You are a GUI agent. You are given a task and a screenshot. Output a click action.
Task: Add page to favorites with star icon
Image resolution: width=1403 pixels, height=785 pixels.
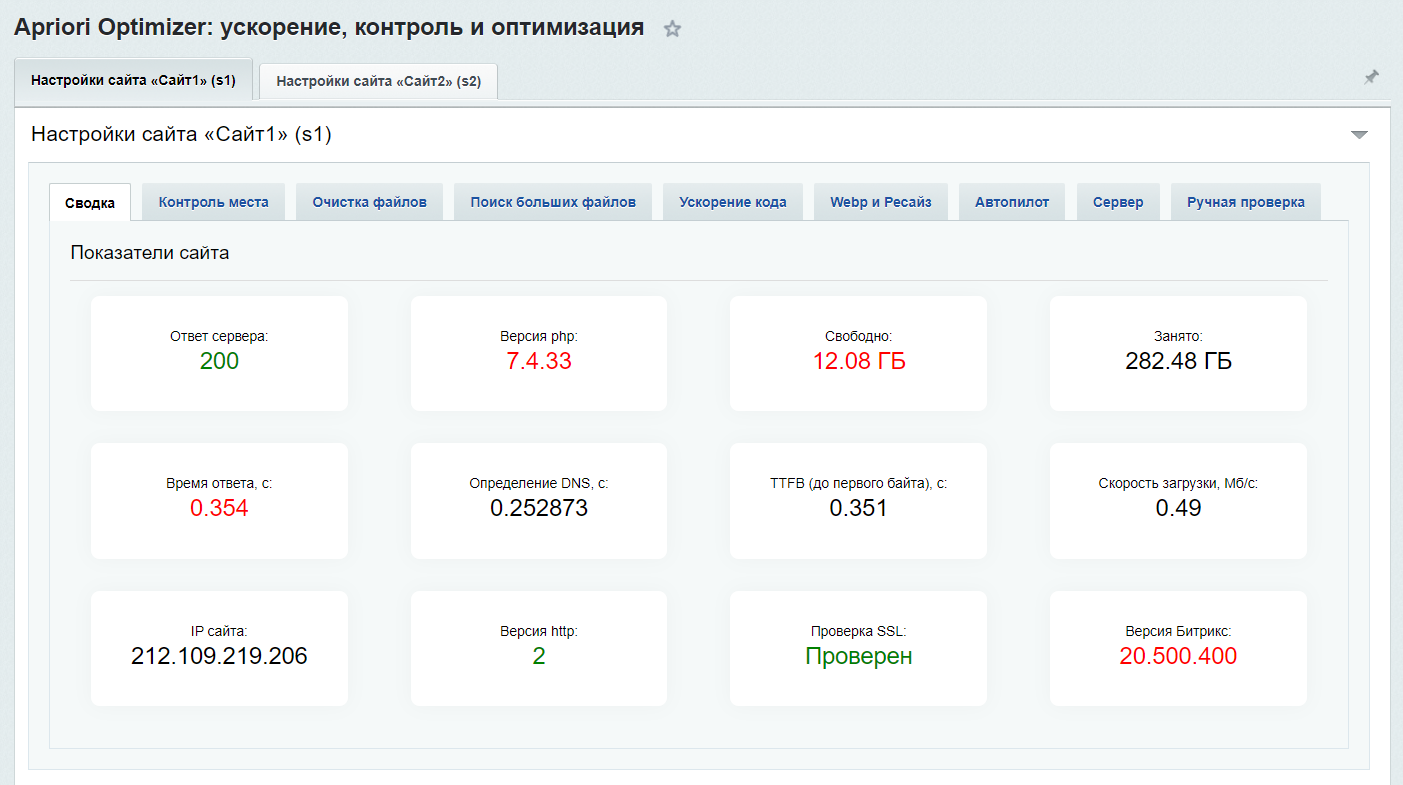[x=672, y=29]
